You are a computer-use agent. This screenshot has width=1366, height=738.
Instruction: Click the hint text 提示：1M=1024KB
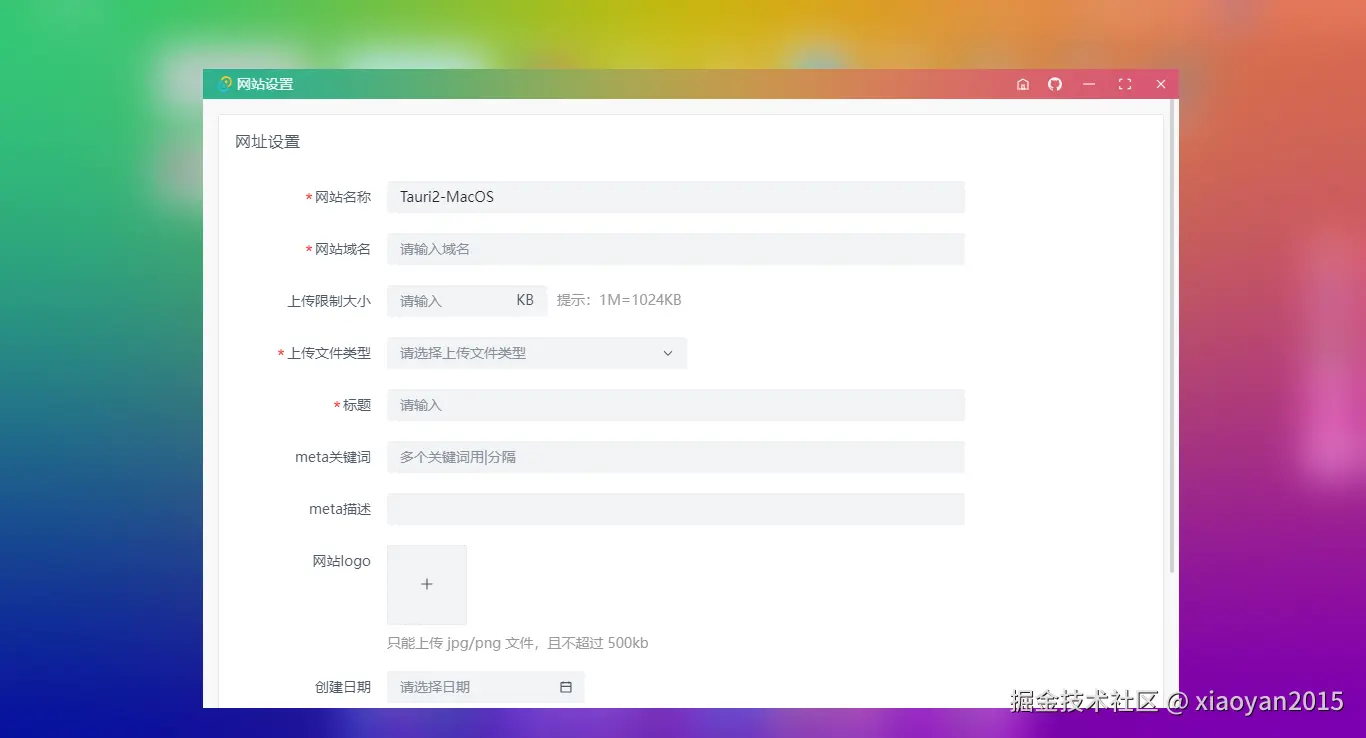tap(619, 300)
